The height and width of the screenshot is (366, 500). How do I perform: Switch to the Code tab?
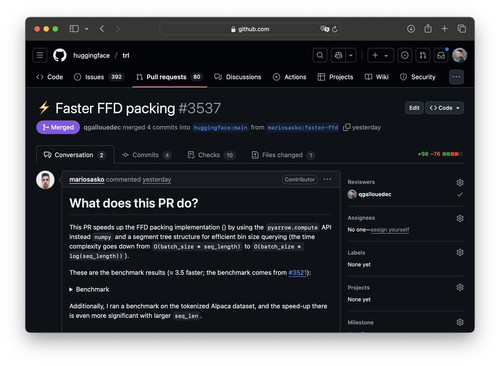pos(49,77)
